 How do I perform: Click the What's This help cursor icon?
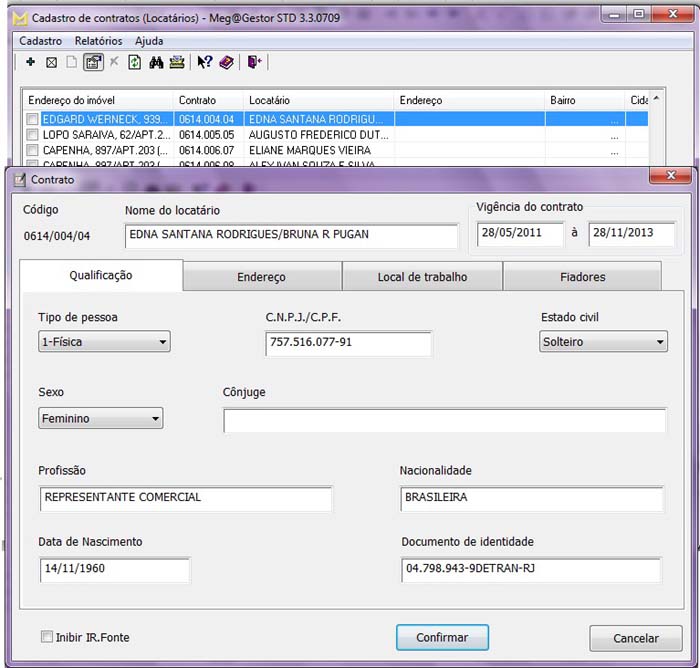[204, 62]
